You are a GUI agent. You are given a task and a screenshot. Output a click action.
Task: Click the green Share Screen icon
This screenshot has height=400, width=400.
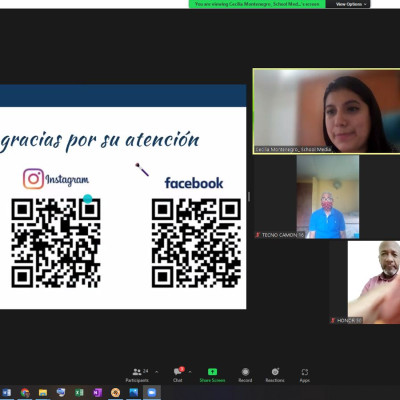pyautogui.click(x=212, y=371)
